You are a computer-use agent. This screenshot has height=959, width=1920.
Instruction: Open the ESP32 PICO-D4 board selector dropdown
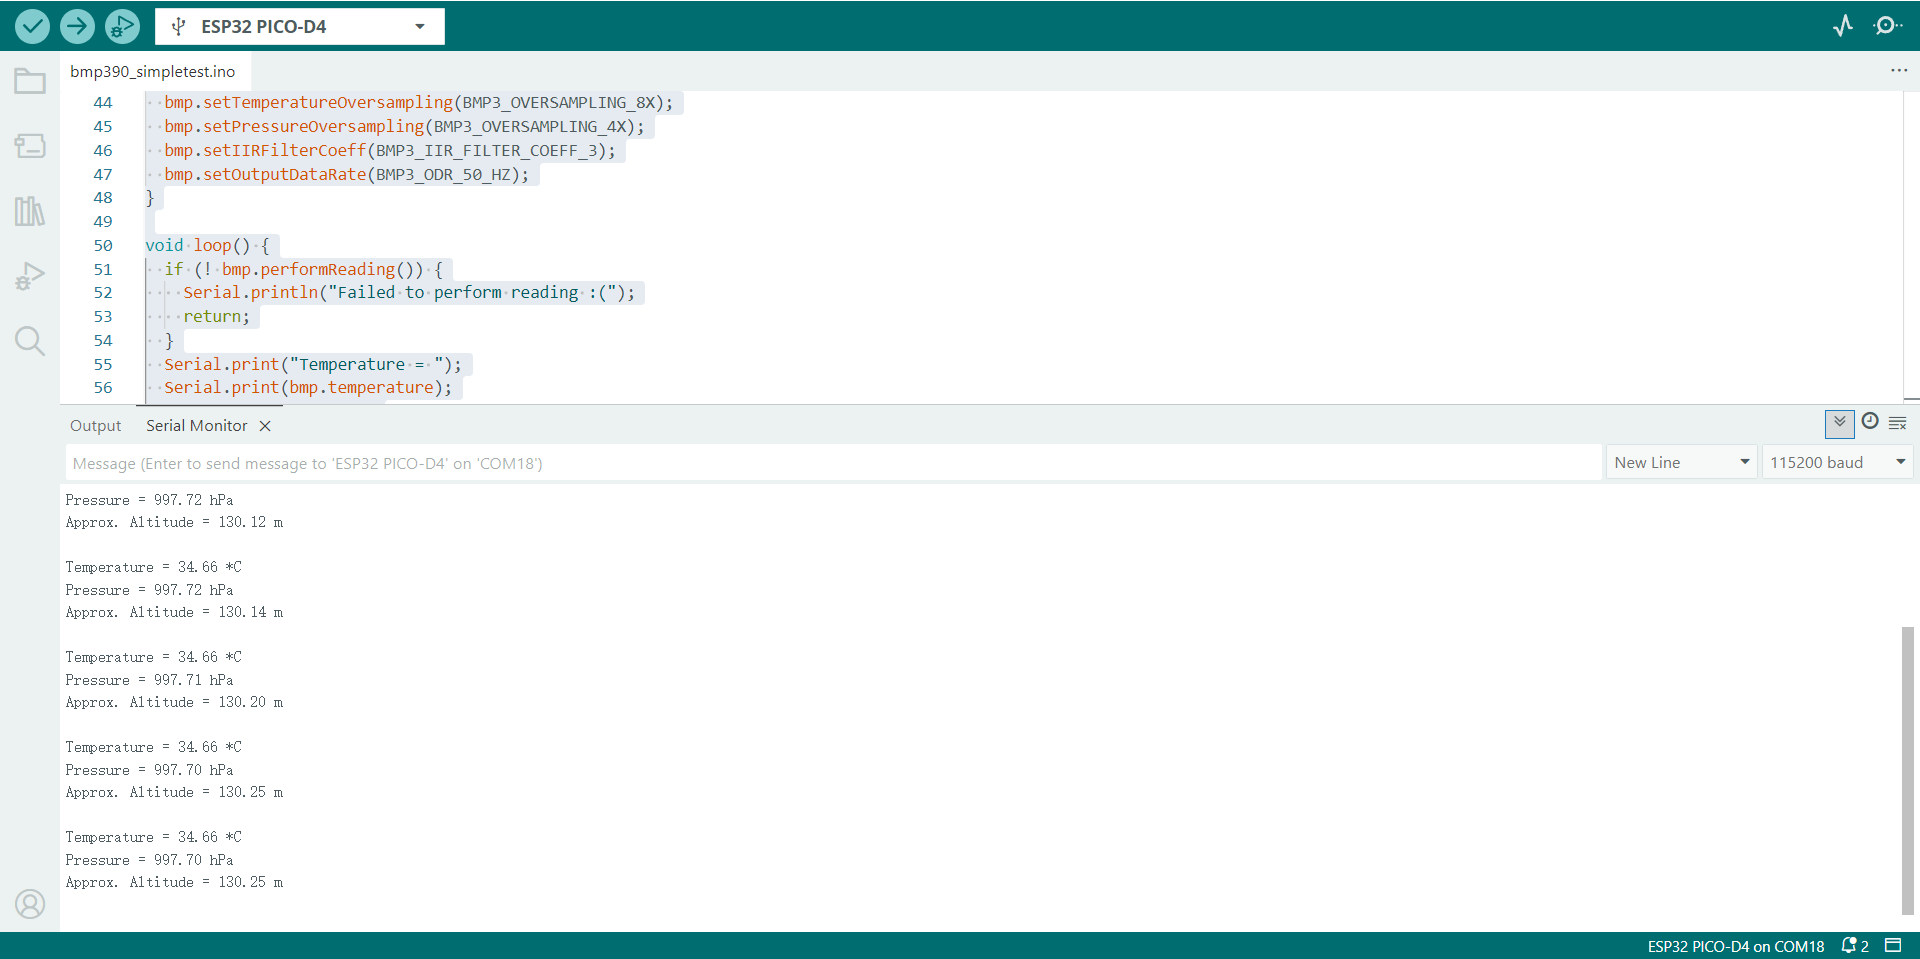[x=299, y=27]
